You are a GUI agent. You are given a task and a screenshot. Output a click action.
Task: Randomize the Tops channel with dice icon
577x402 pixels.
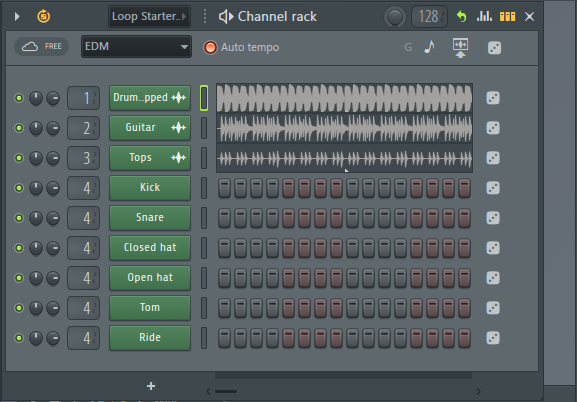click(493, 158)
